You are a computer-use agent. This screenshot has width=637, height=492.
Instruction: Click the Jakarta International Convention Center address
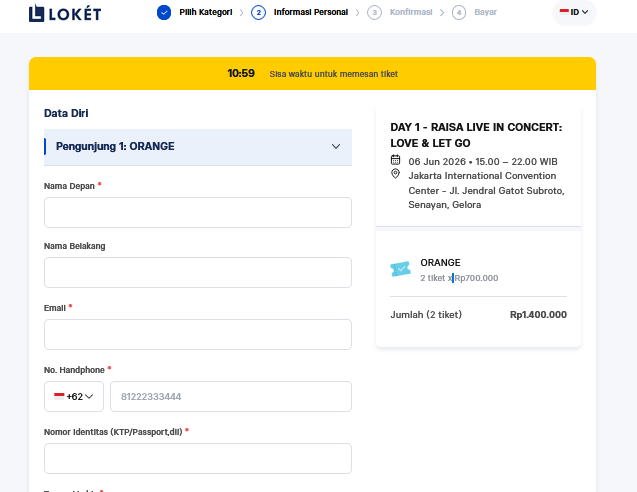tap(486, 190)
